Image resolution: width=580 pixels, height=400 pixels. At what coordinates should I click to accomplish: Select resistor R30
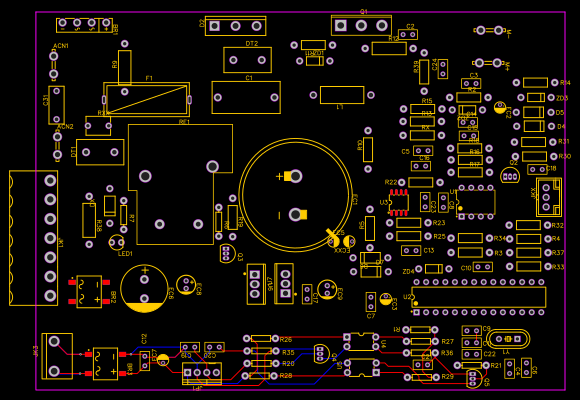(x=534, y=157)
